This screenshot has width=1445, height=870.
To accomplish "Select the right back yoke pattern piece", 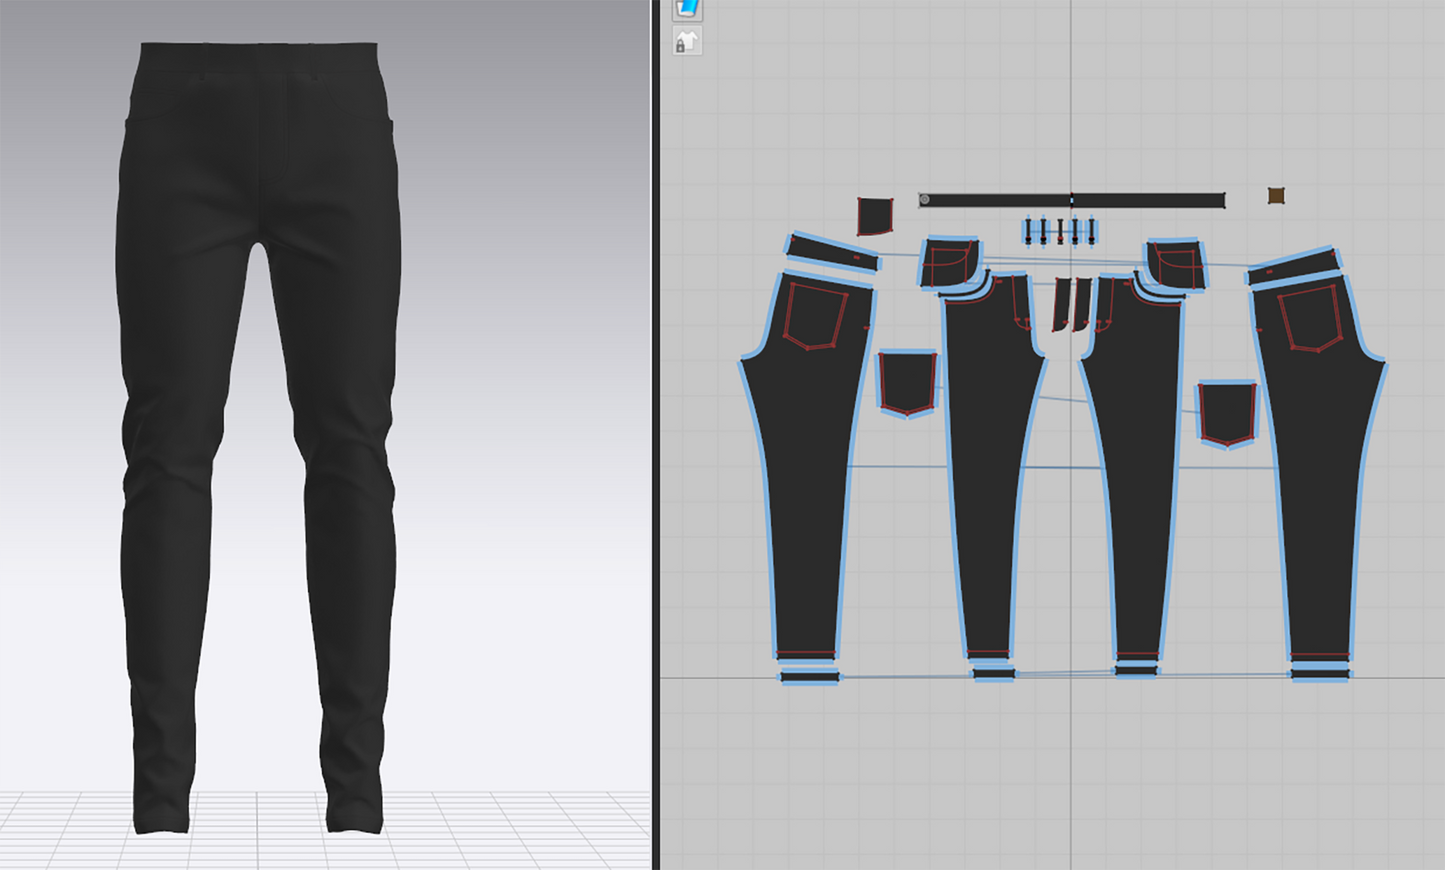I will 1293,265.
